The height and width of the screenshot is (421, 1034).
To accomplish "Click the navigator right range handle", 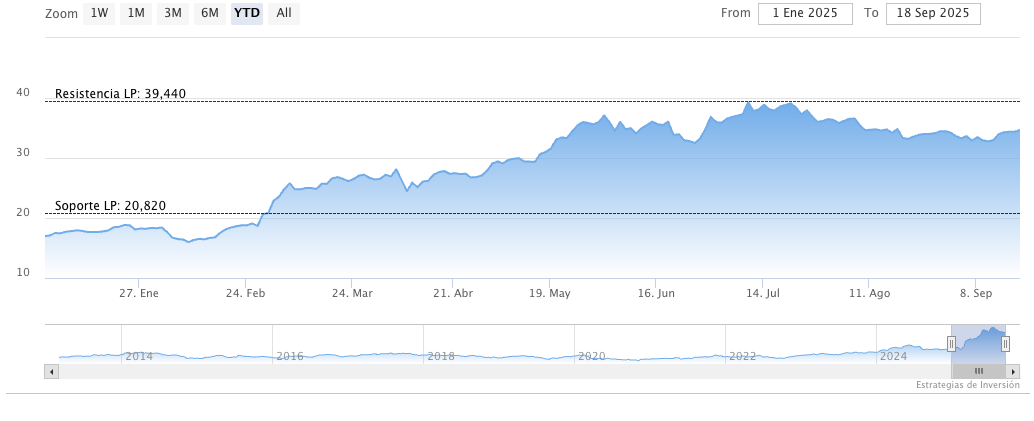I will coord(1005,344).
